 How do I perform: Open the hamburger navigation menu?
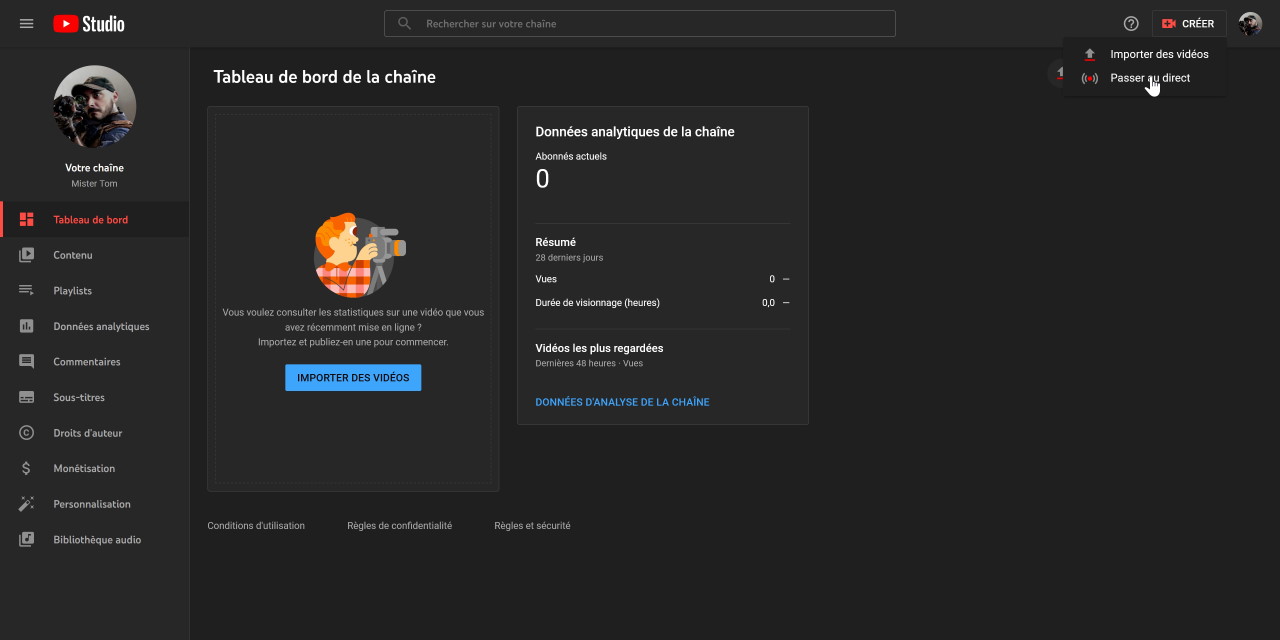[27, 24]
